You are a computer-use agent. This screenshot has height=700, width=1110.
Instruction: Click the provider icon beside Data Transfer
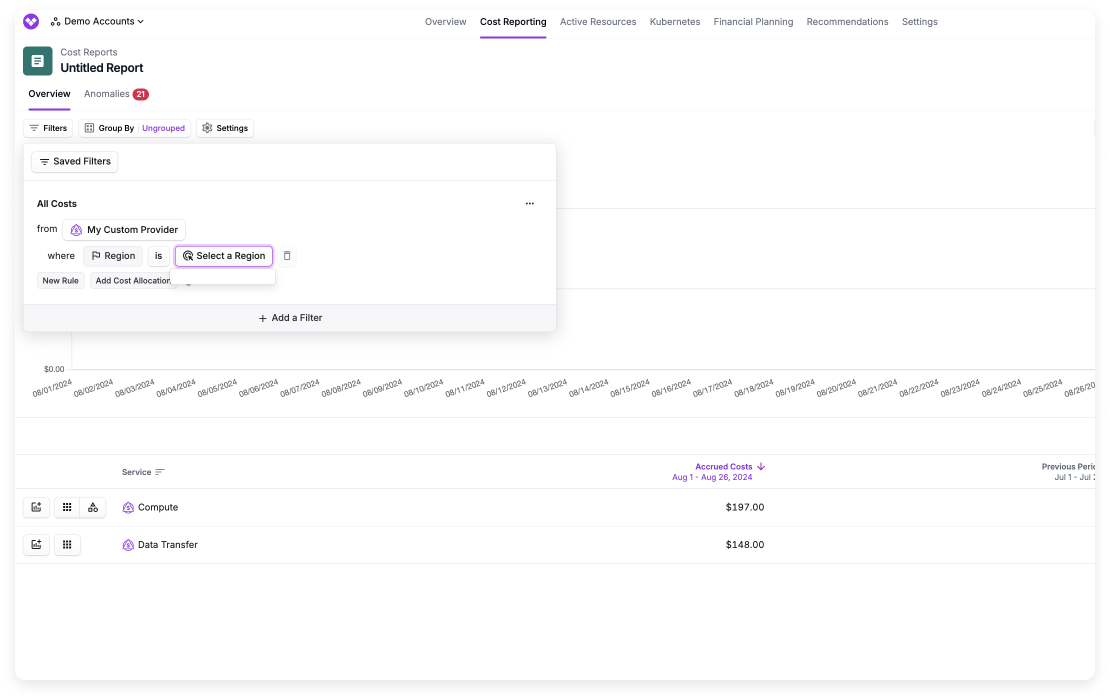pyautogui.click(x=128, y=545)
